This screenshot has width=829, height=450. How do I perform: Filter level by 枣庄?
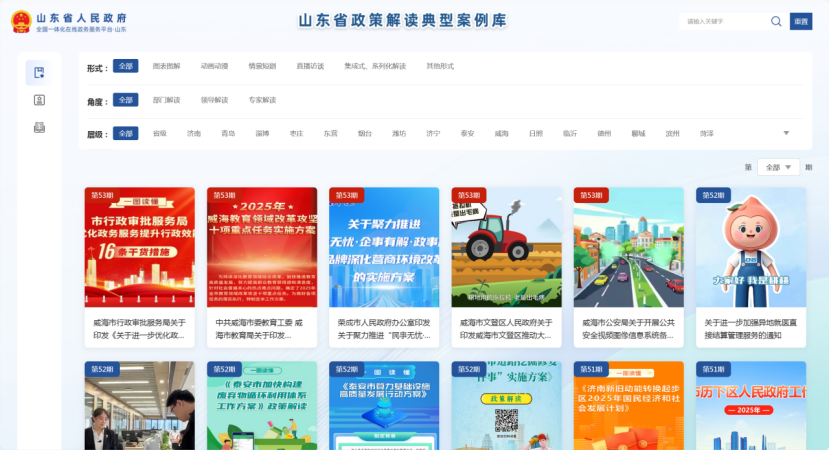click(x=296, y=134)
